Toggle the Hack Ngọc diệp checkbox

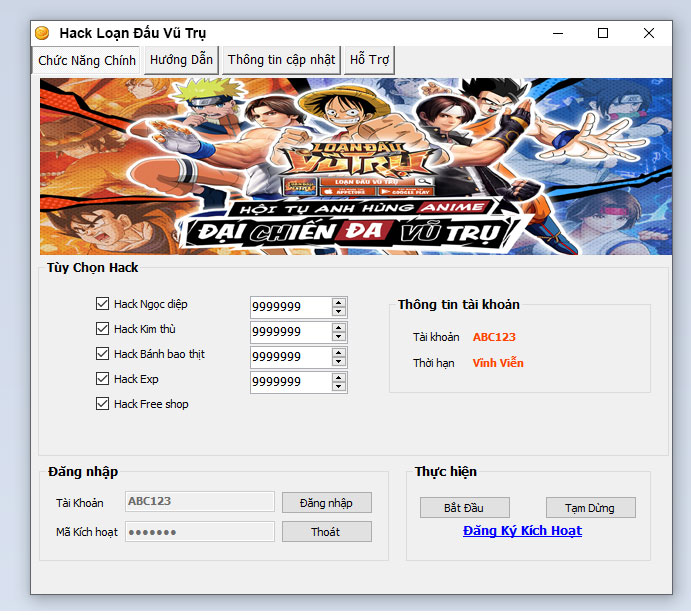click(x=102, y=304)
